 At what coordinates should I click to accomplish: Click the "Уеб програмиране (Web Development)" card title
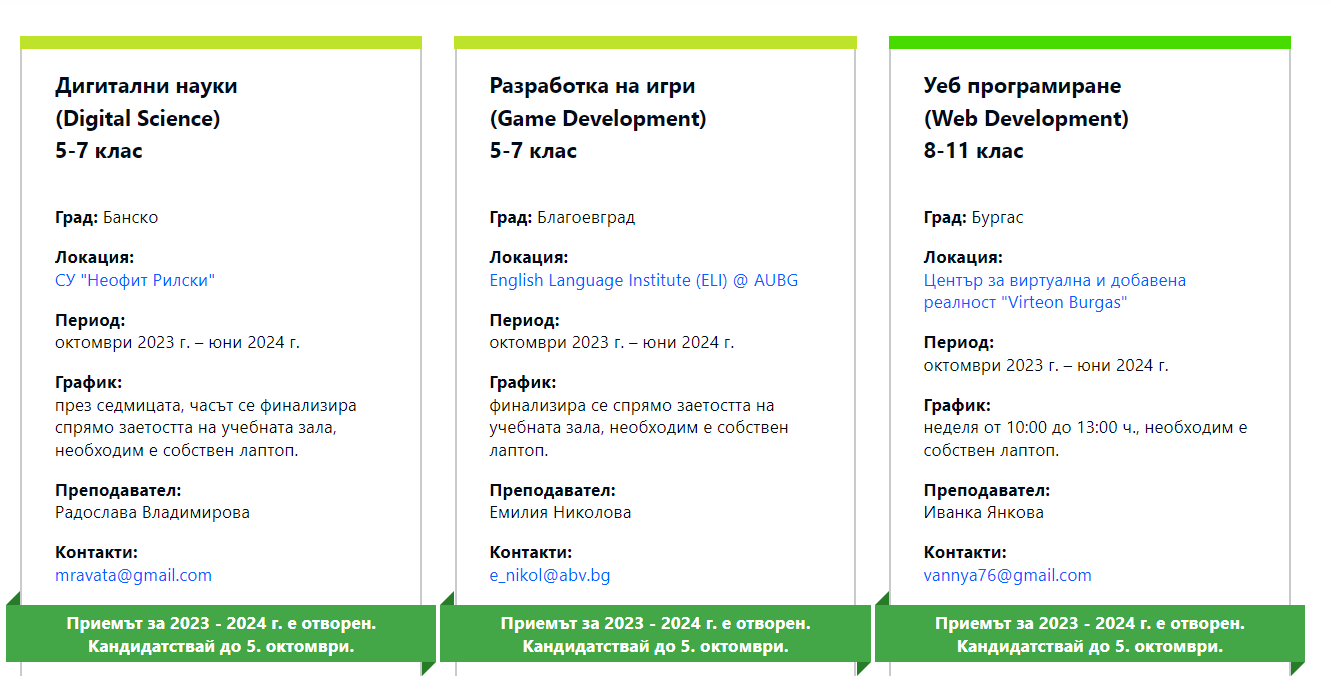(1025, 102)
